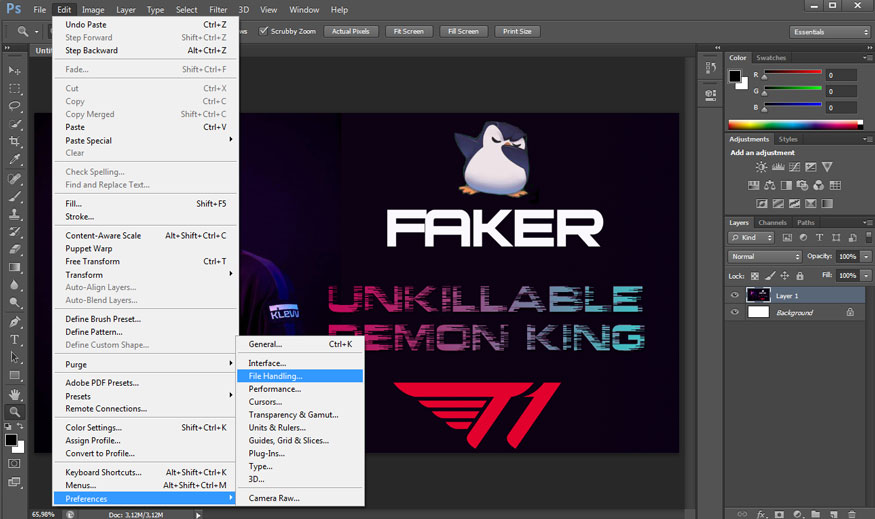Click Brightness/Contrast adjustment icon
Viewport: 875px width, 519px height.
tap(761, 167)
